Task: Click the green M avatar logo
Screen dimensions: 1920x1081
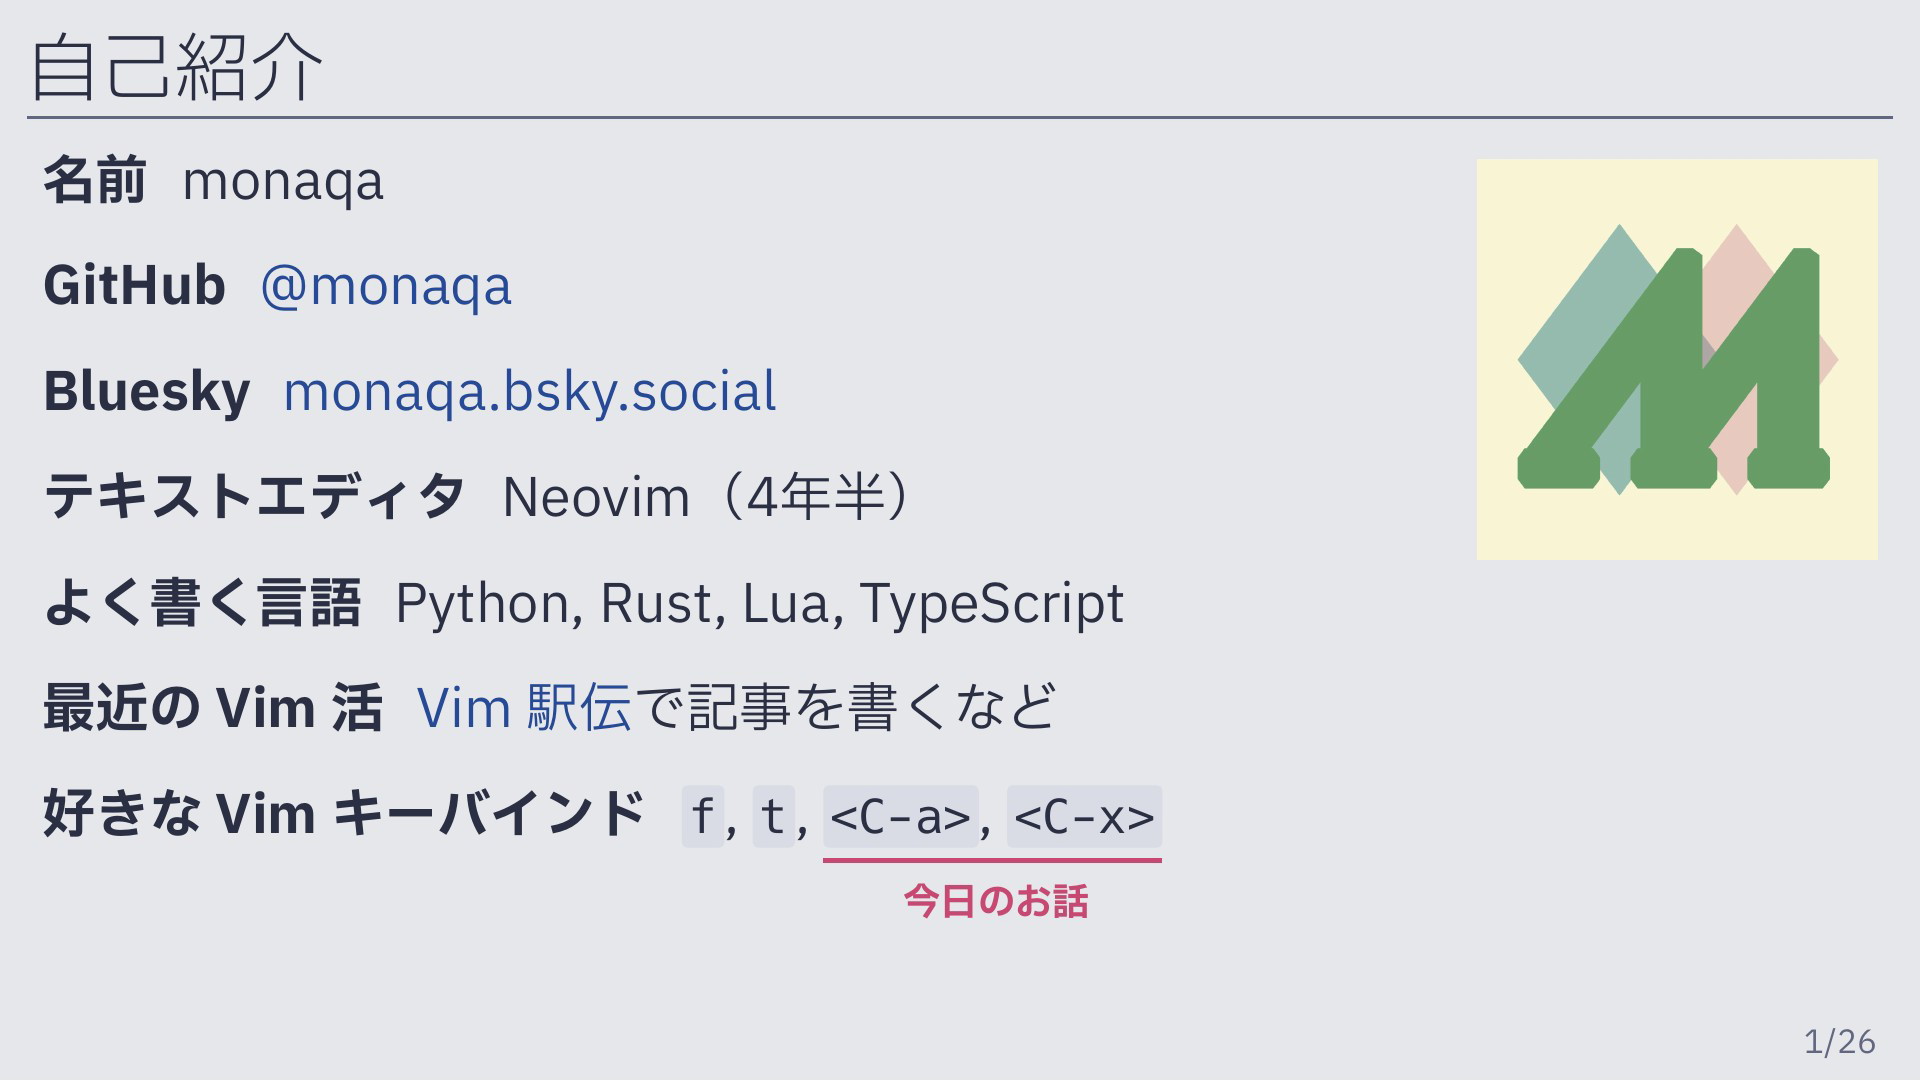Action: [x=1677, y=359]
